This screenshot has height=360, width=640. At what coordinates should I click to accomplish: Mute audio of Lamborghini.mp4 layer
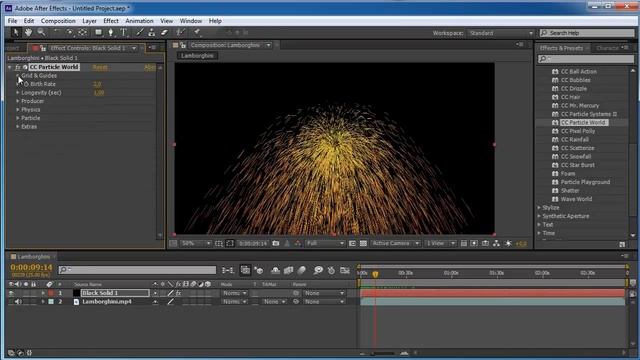click(18, 302)
